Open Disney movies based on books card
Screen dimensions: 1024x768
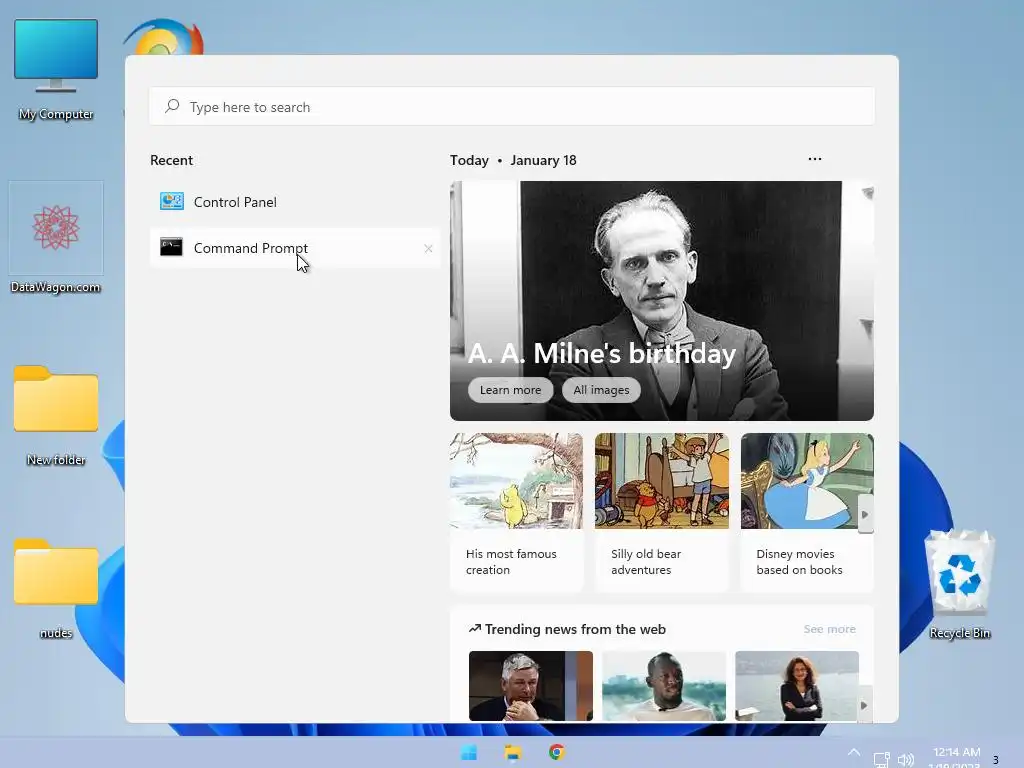pyautogui.click(x=807, y=512)
